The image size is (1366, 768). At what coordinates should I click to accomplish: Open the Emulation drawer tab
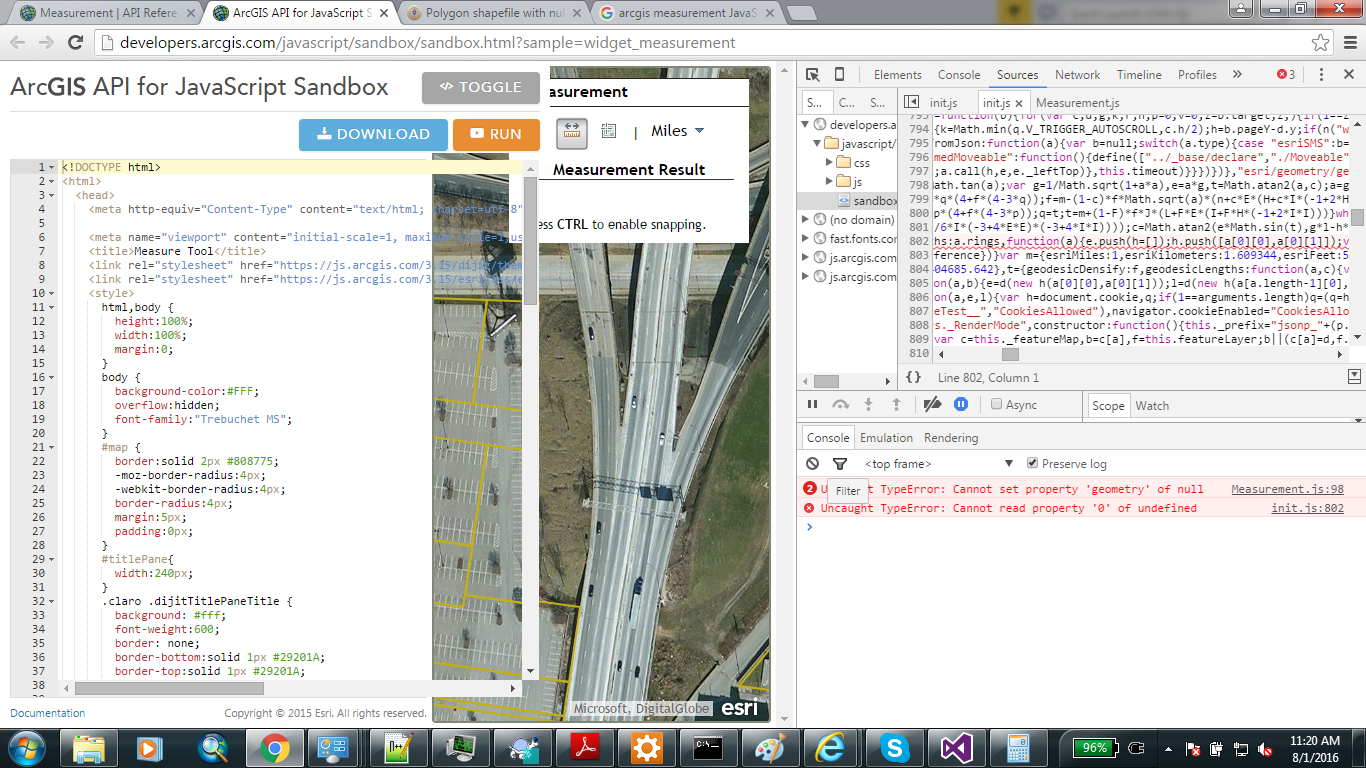pos(886,438)
